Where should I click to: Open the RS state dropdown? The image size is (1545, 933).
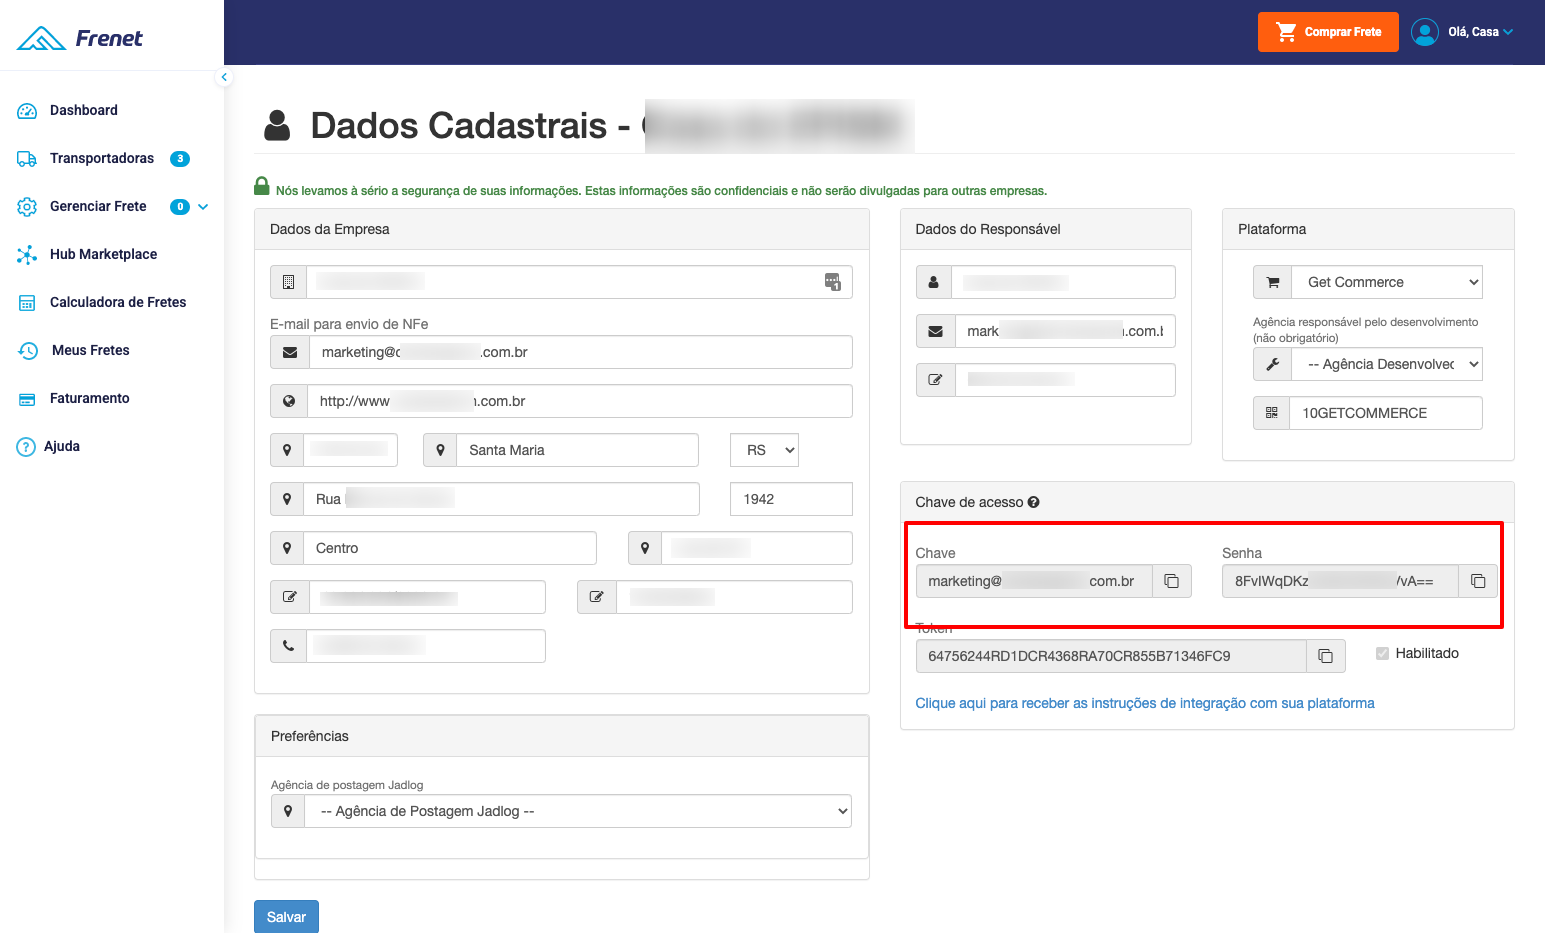[764, 450]
